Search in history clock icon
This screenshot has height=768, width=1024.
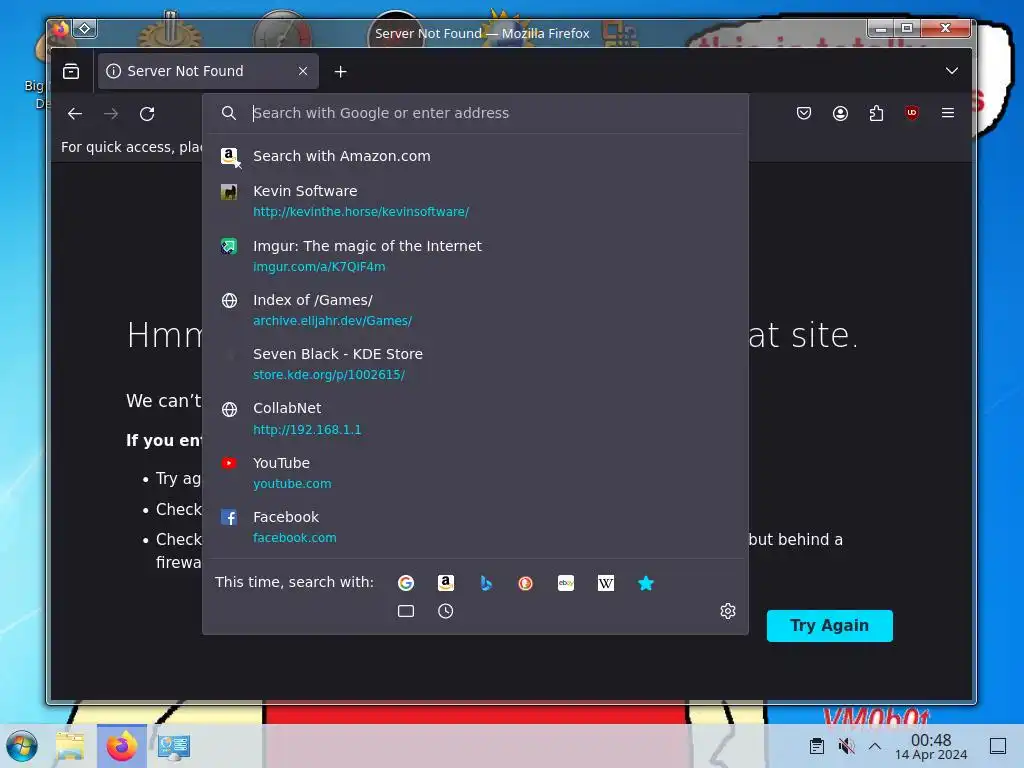tap(445, 611)
